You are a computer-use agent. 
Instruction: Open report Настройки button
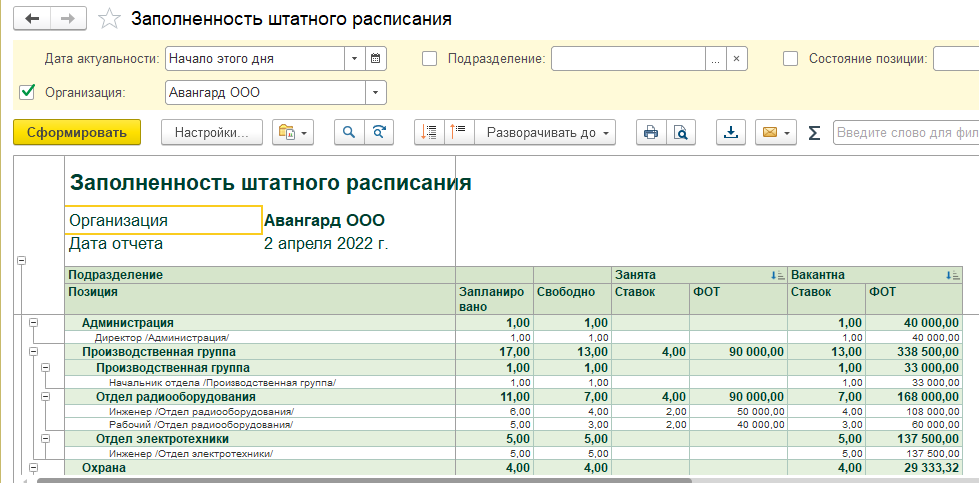tap(211, 132)
